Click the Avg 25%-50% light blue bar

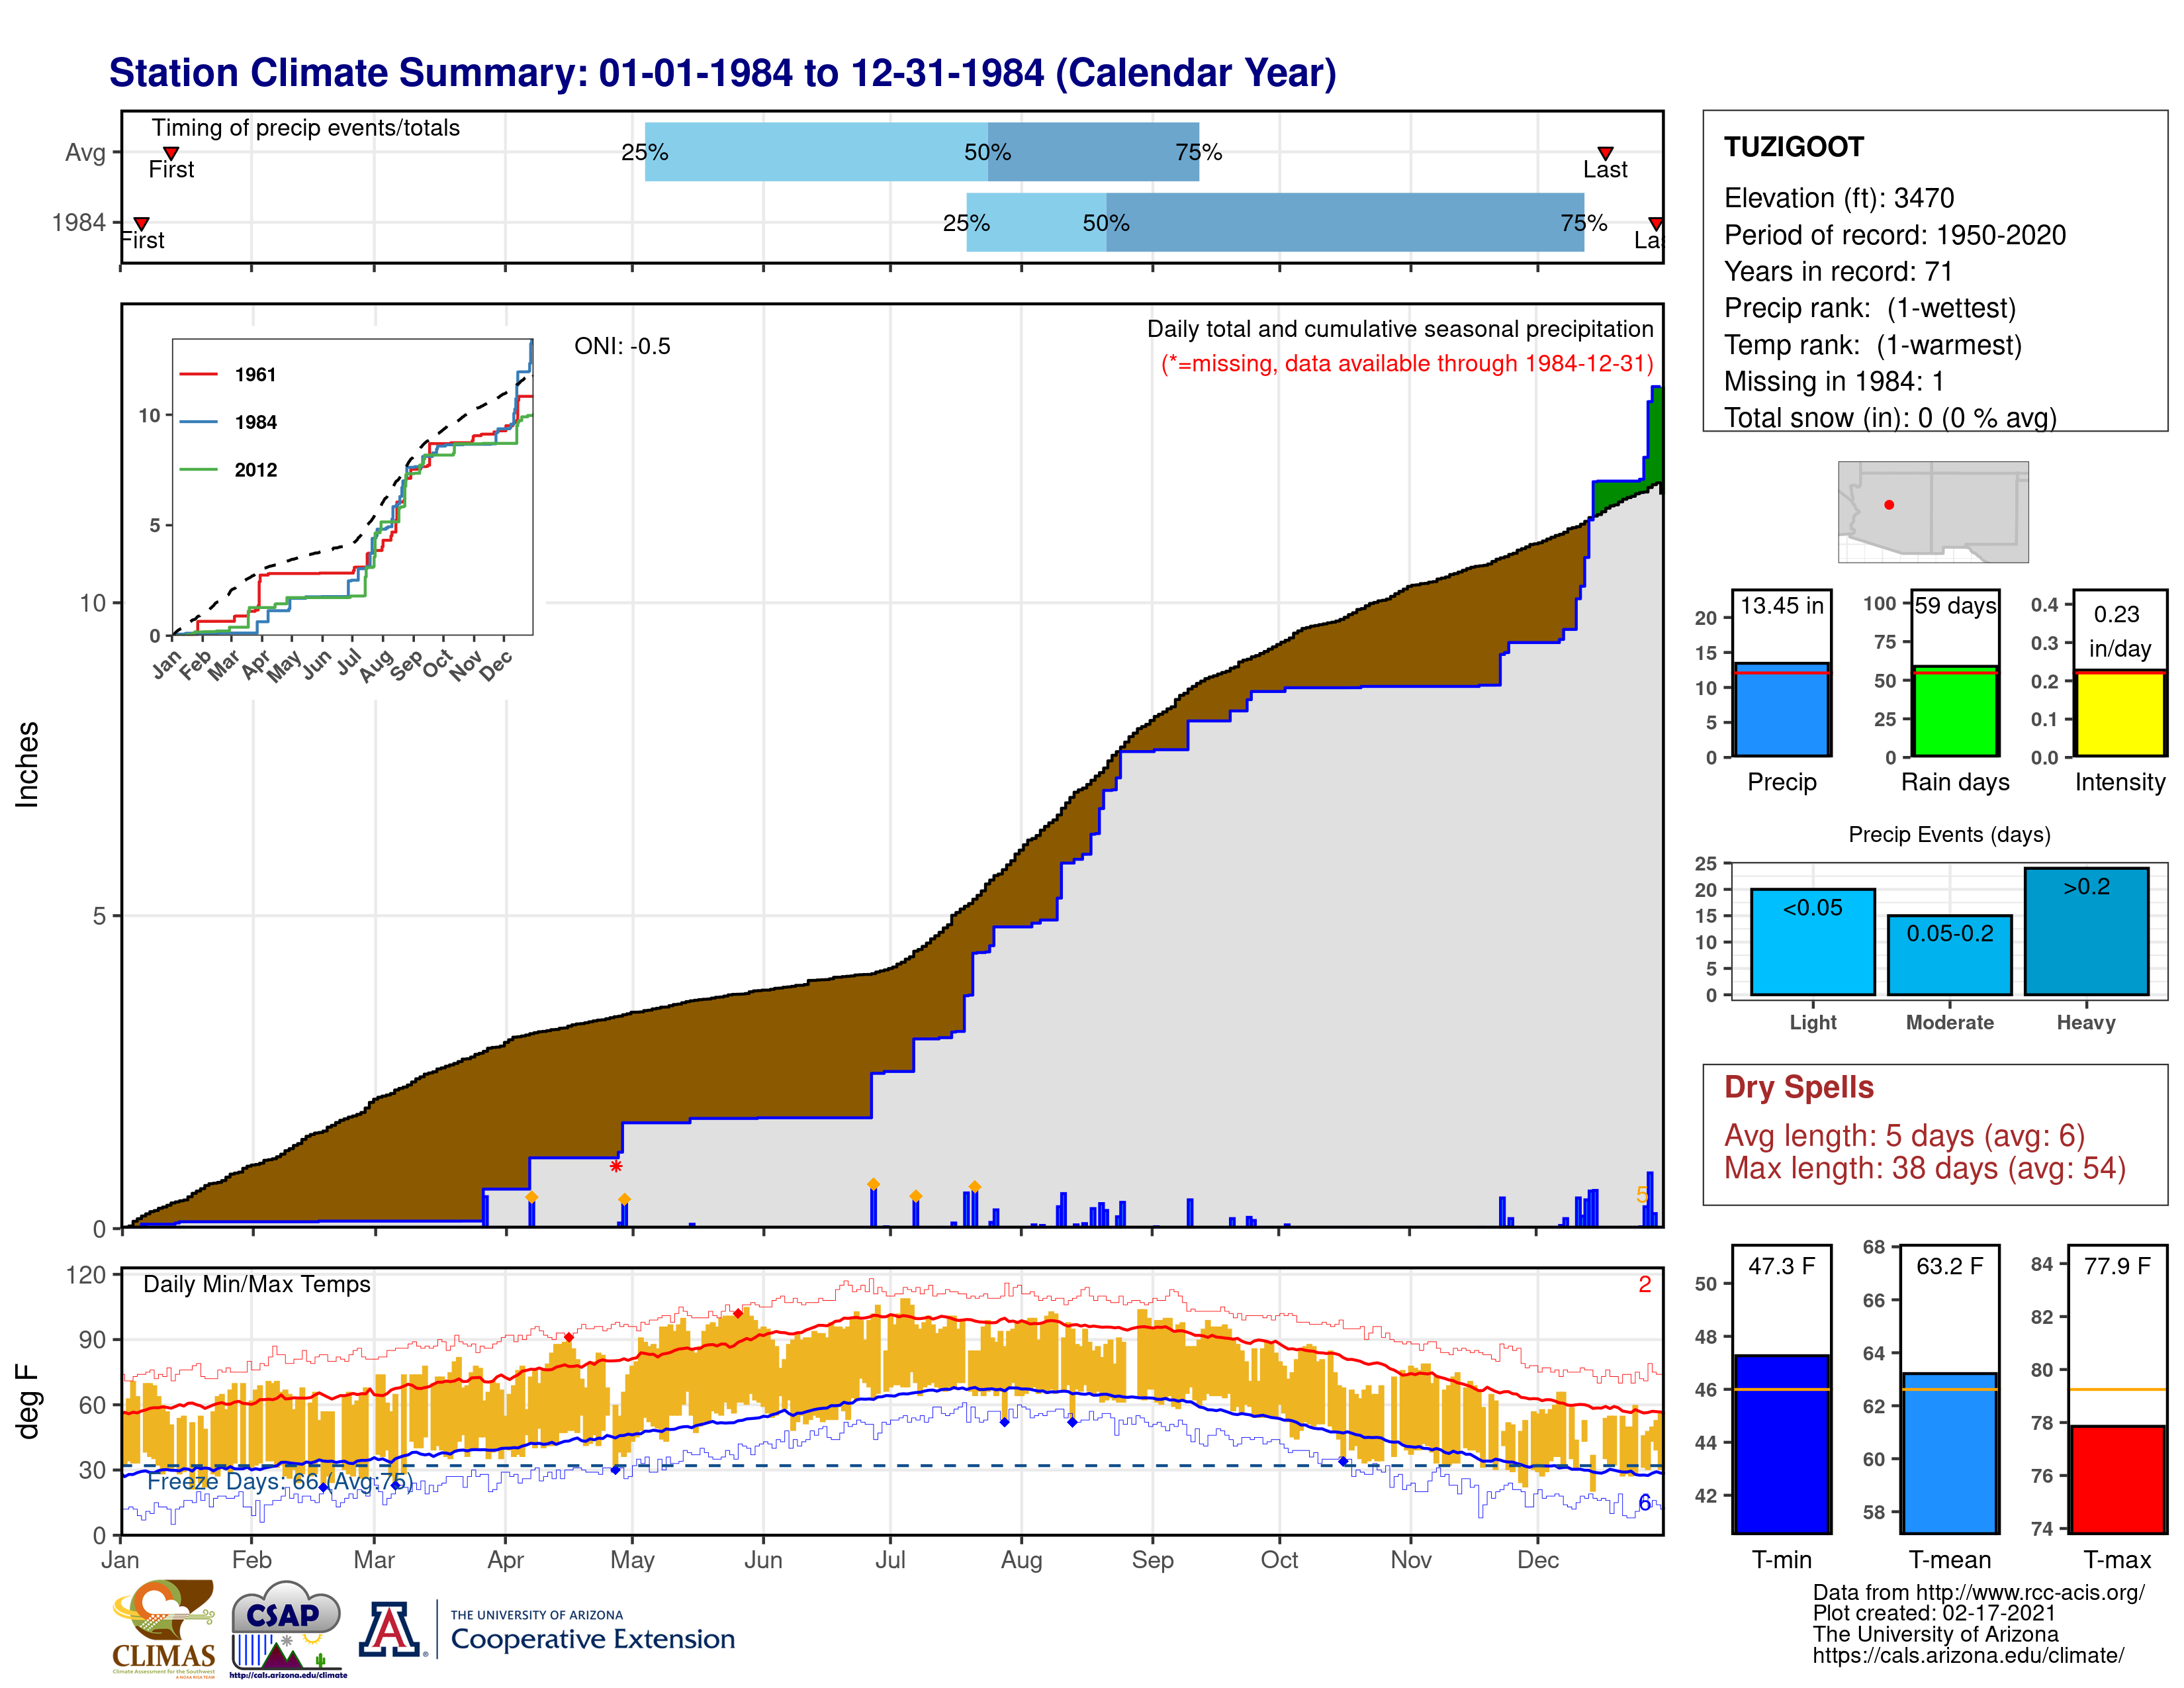(816, 152)
